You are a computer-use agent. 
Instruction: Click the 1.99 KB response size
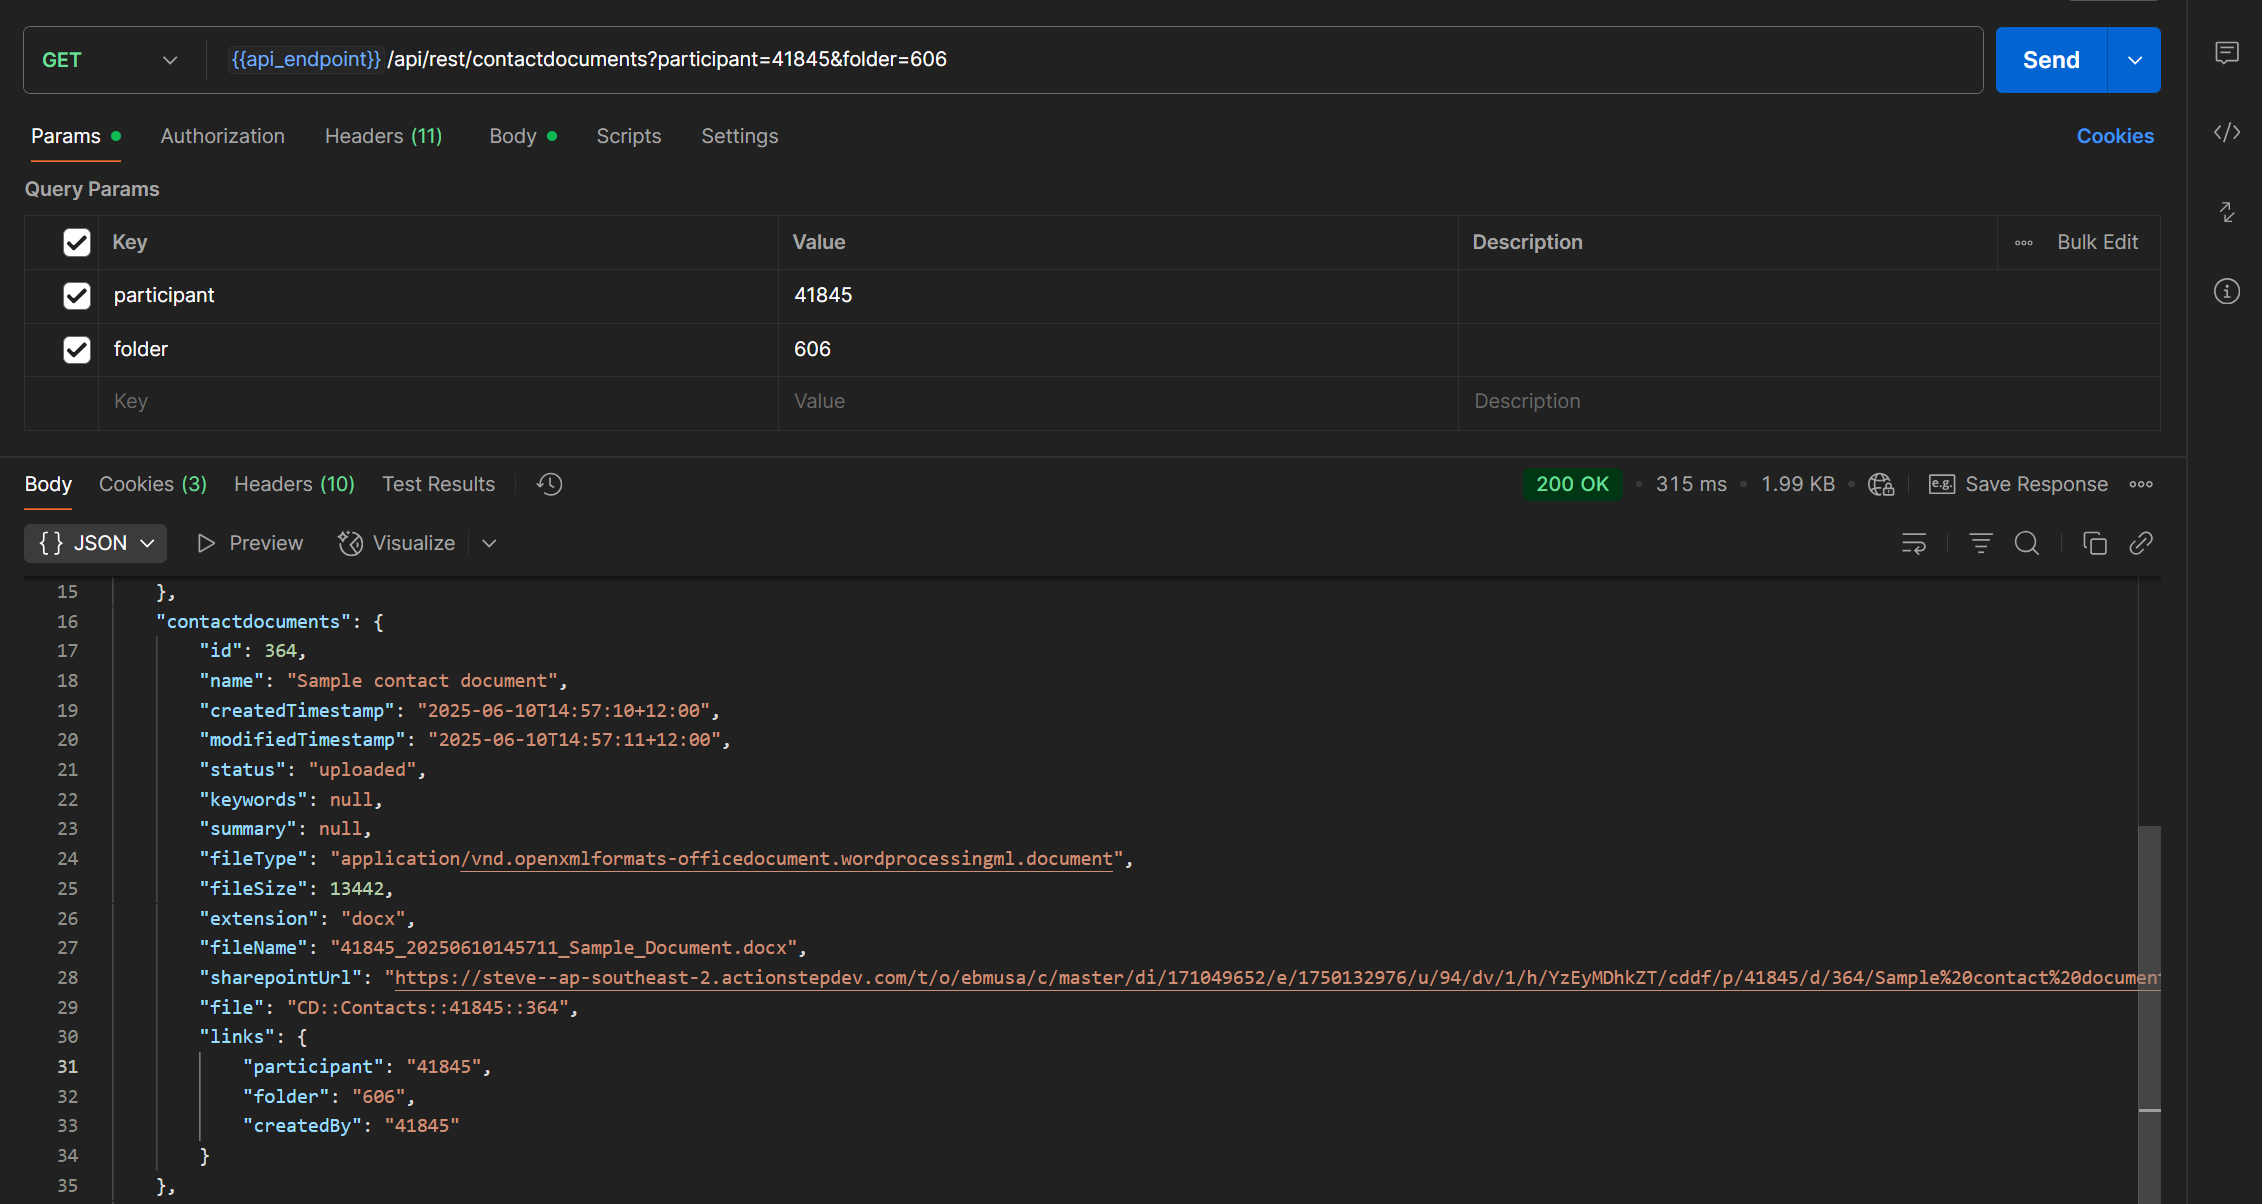(x=1798, y=484)
